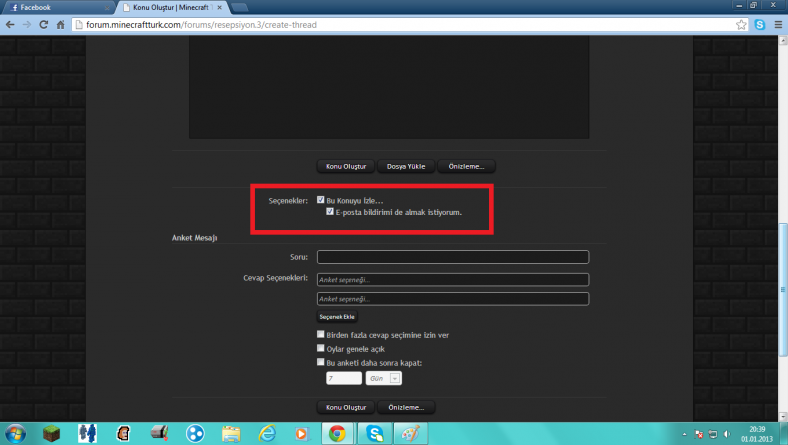Click upper Konu Oluştur button

point(346,166)
